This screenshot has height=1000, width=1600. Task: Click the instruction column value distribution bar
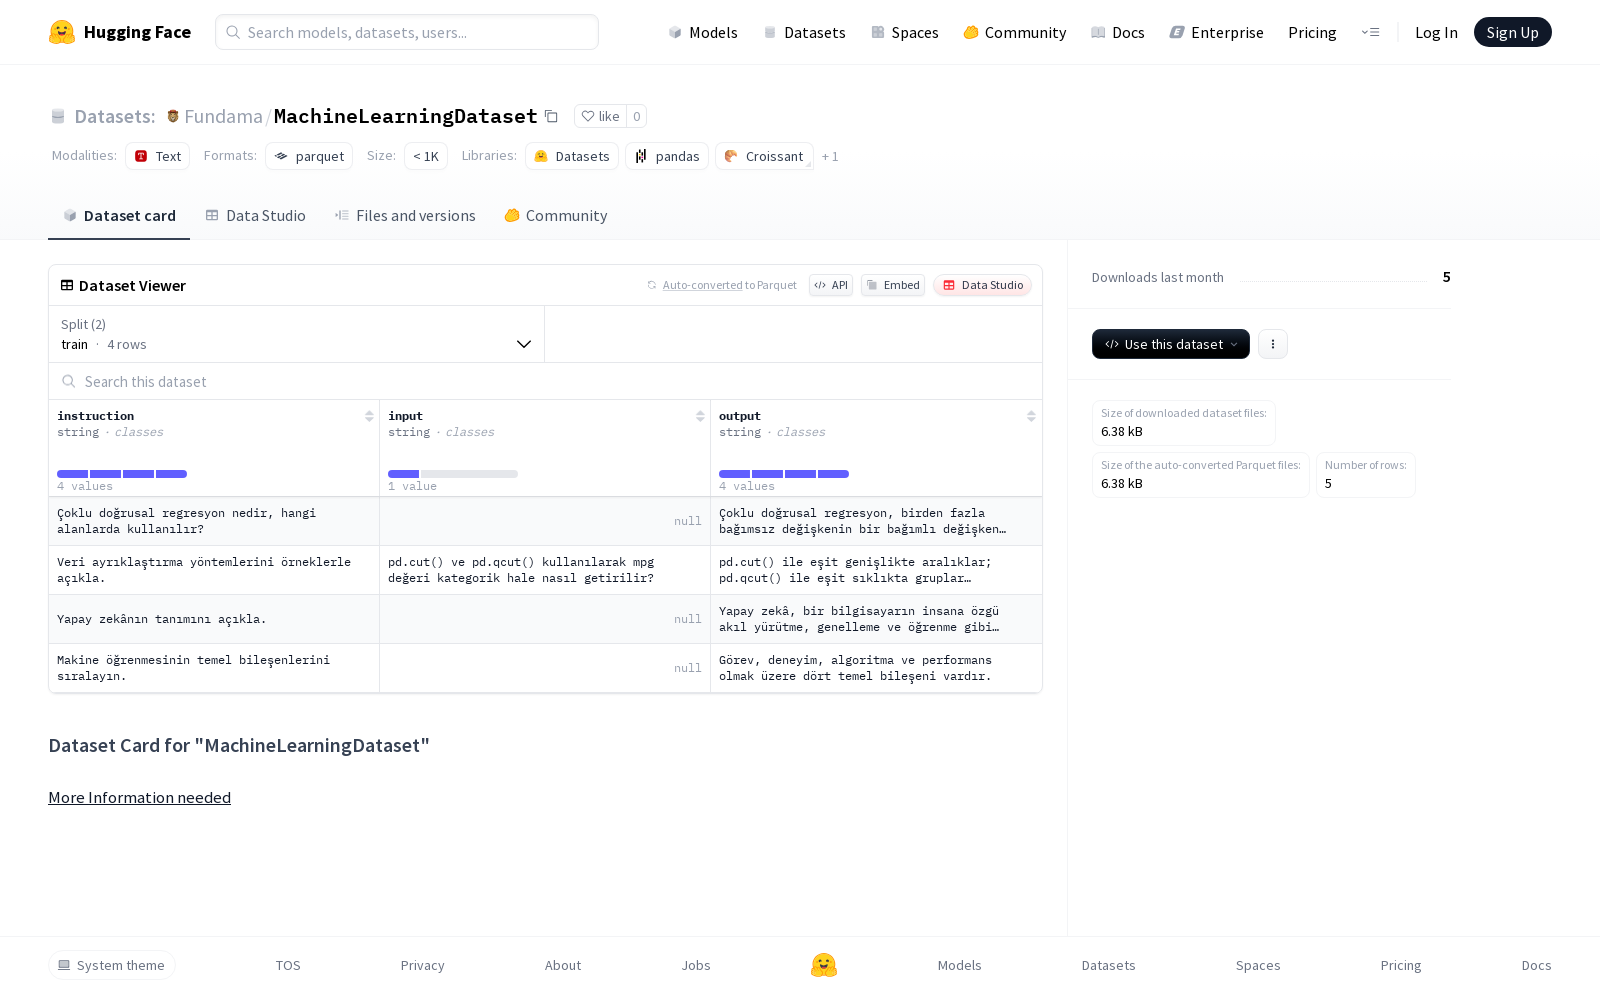pyautogui.click(x=122, y=474)
